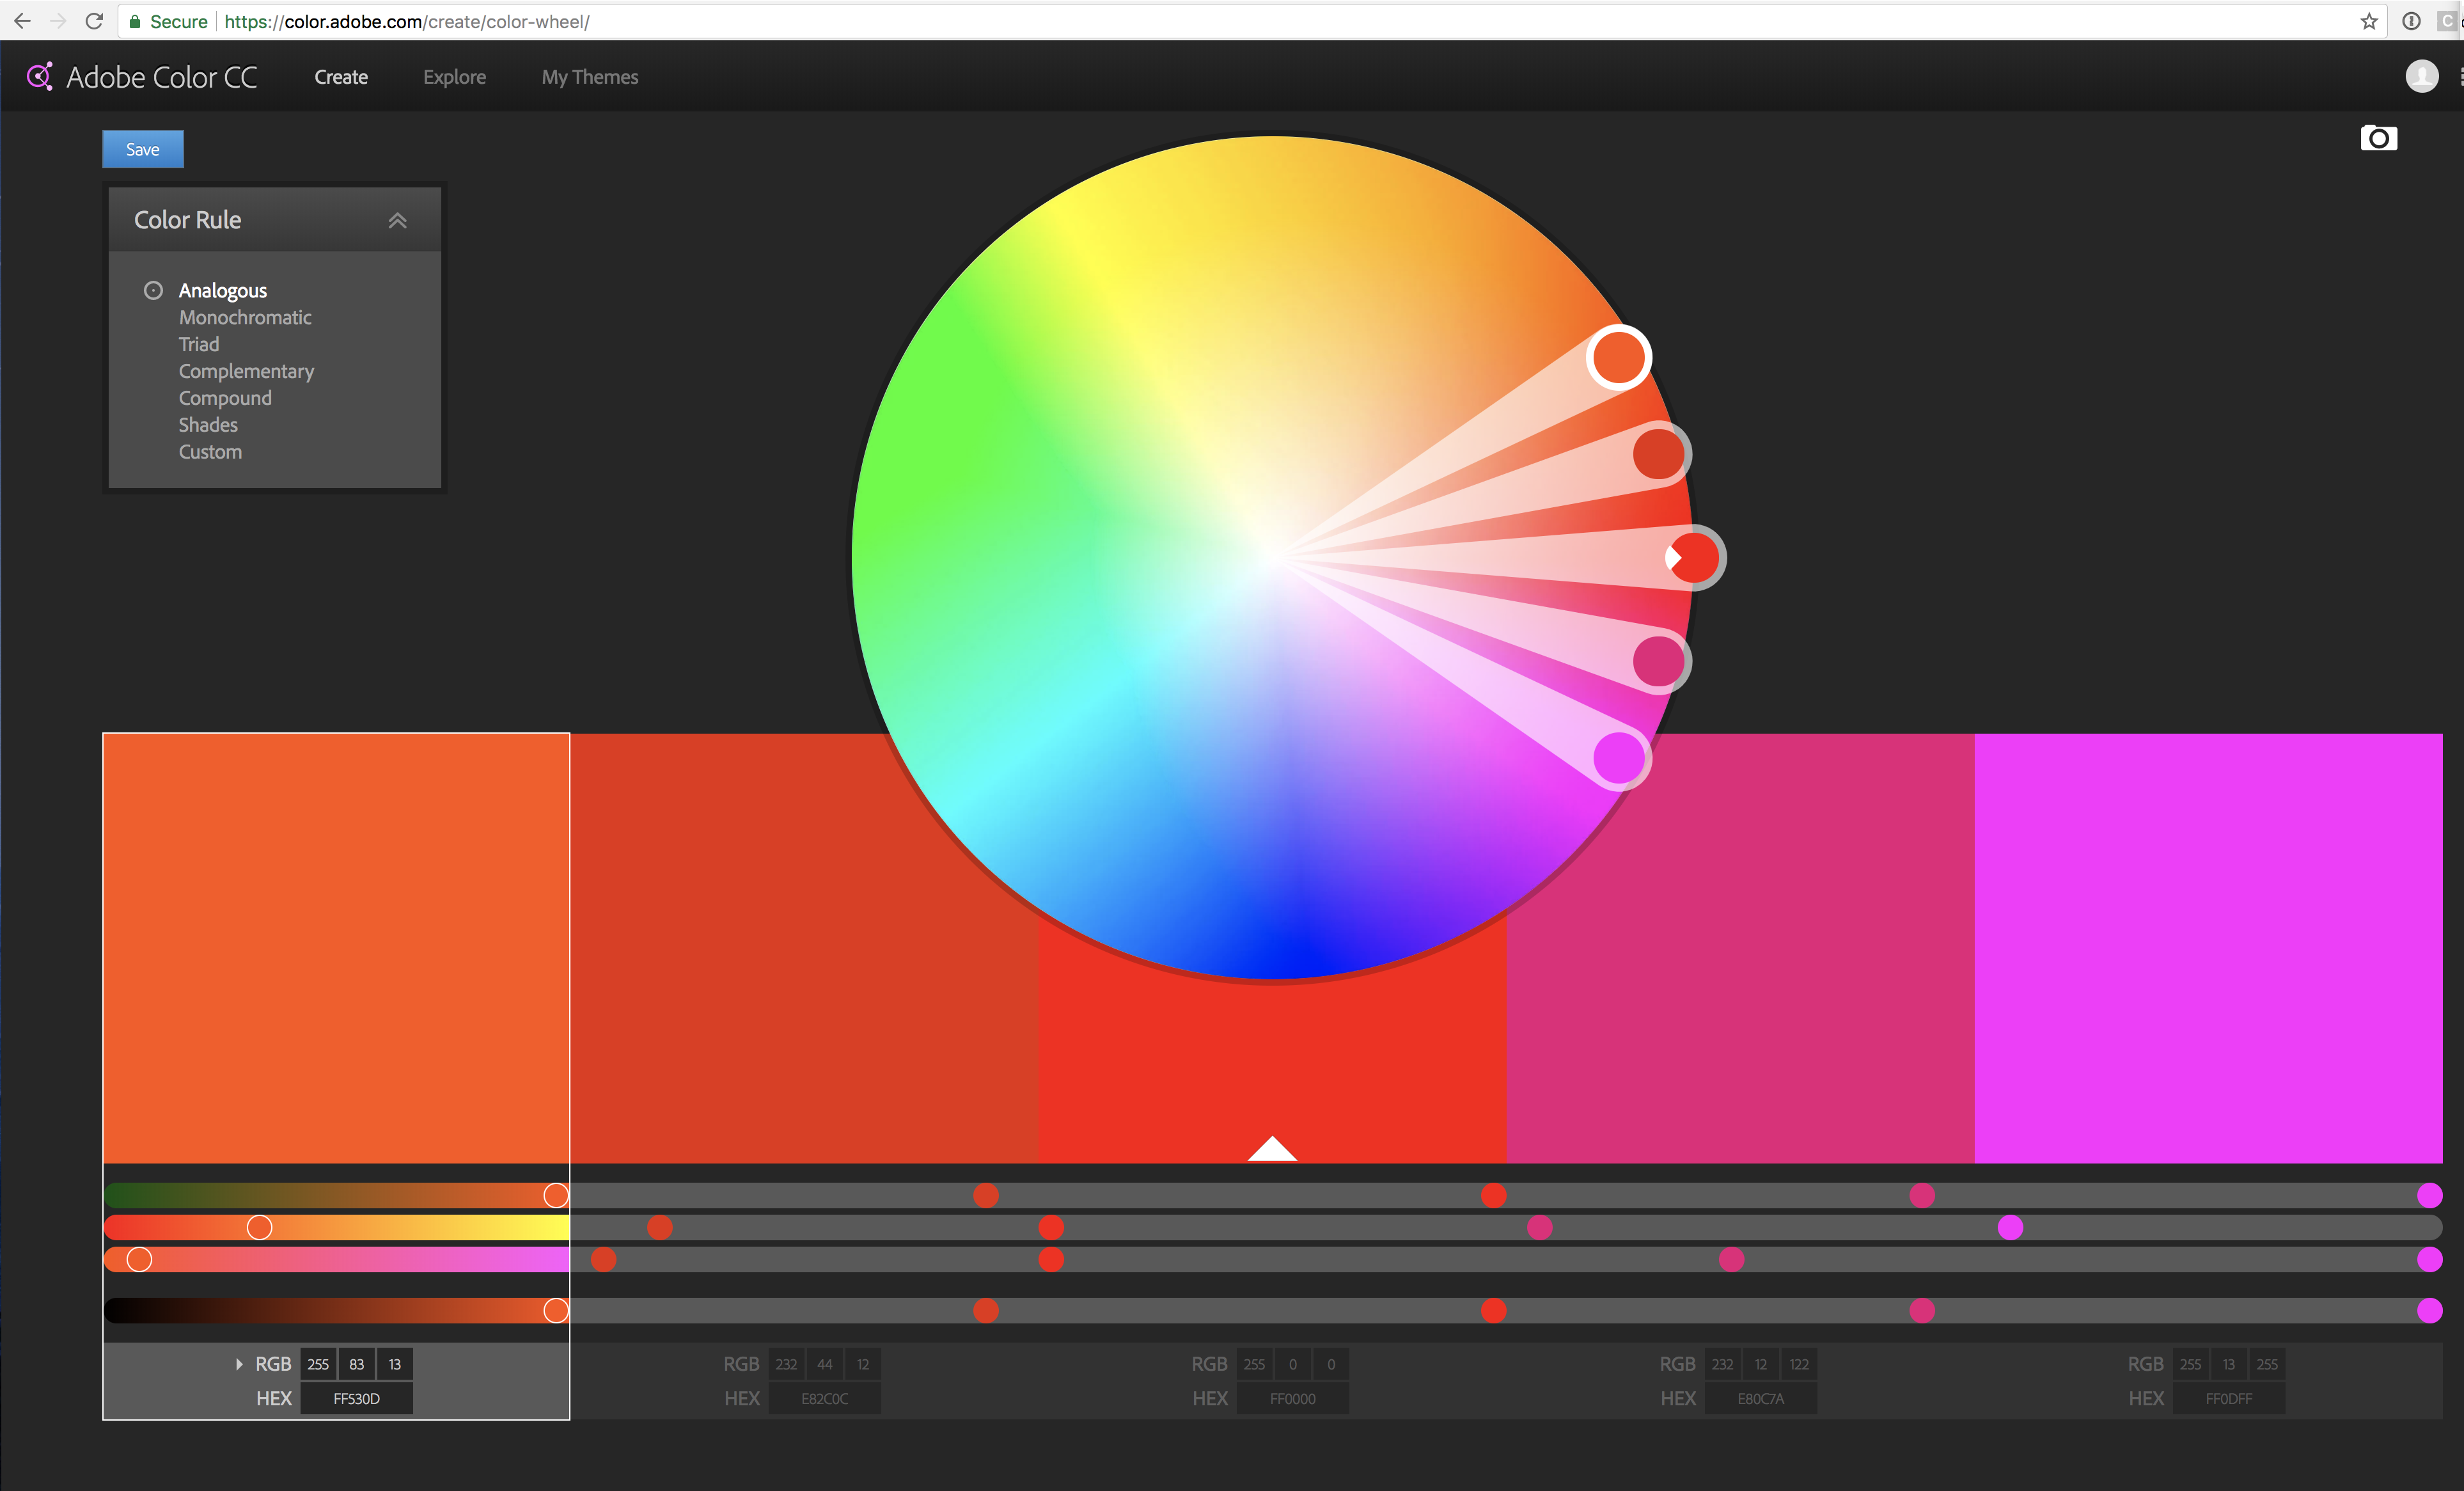2464x1491 pixels.
Task: Select the Analogous color rule radio
Action: point(153,290)
